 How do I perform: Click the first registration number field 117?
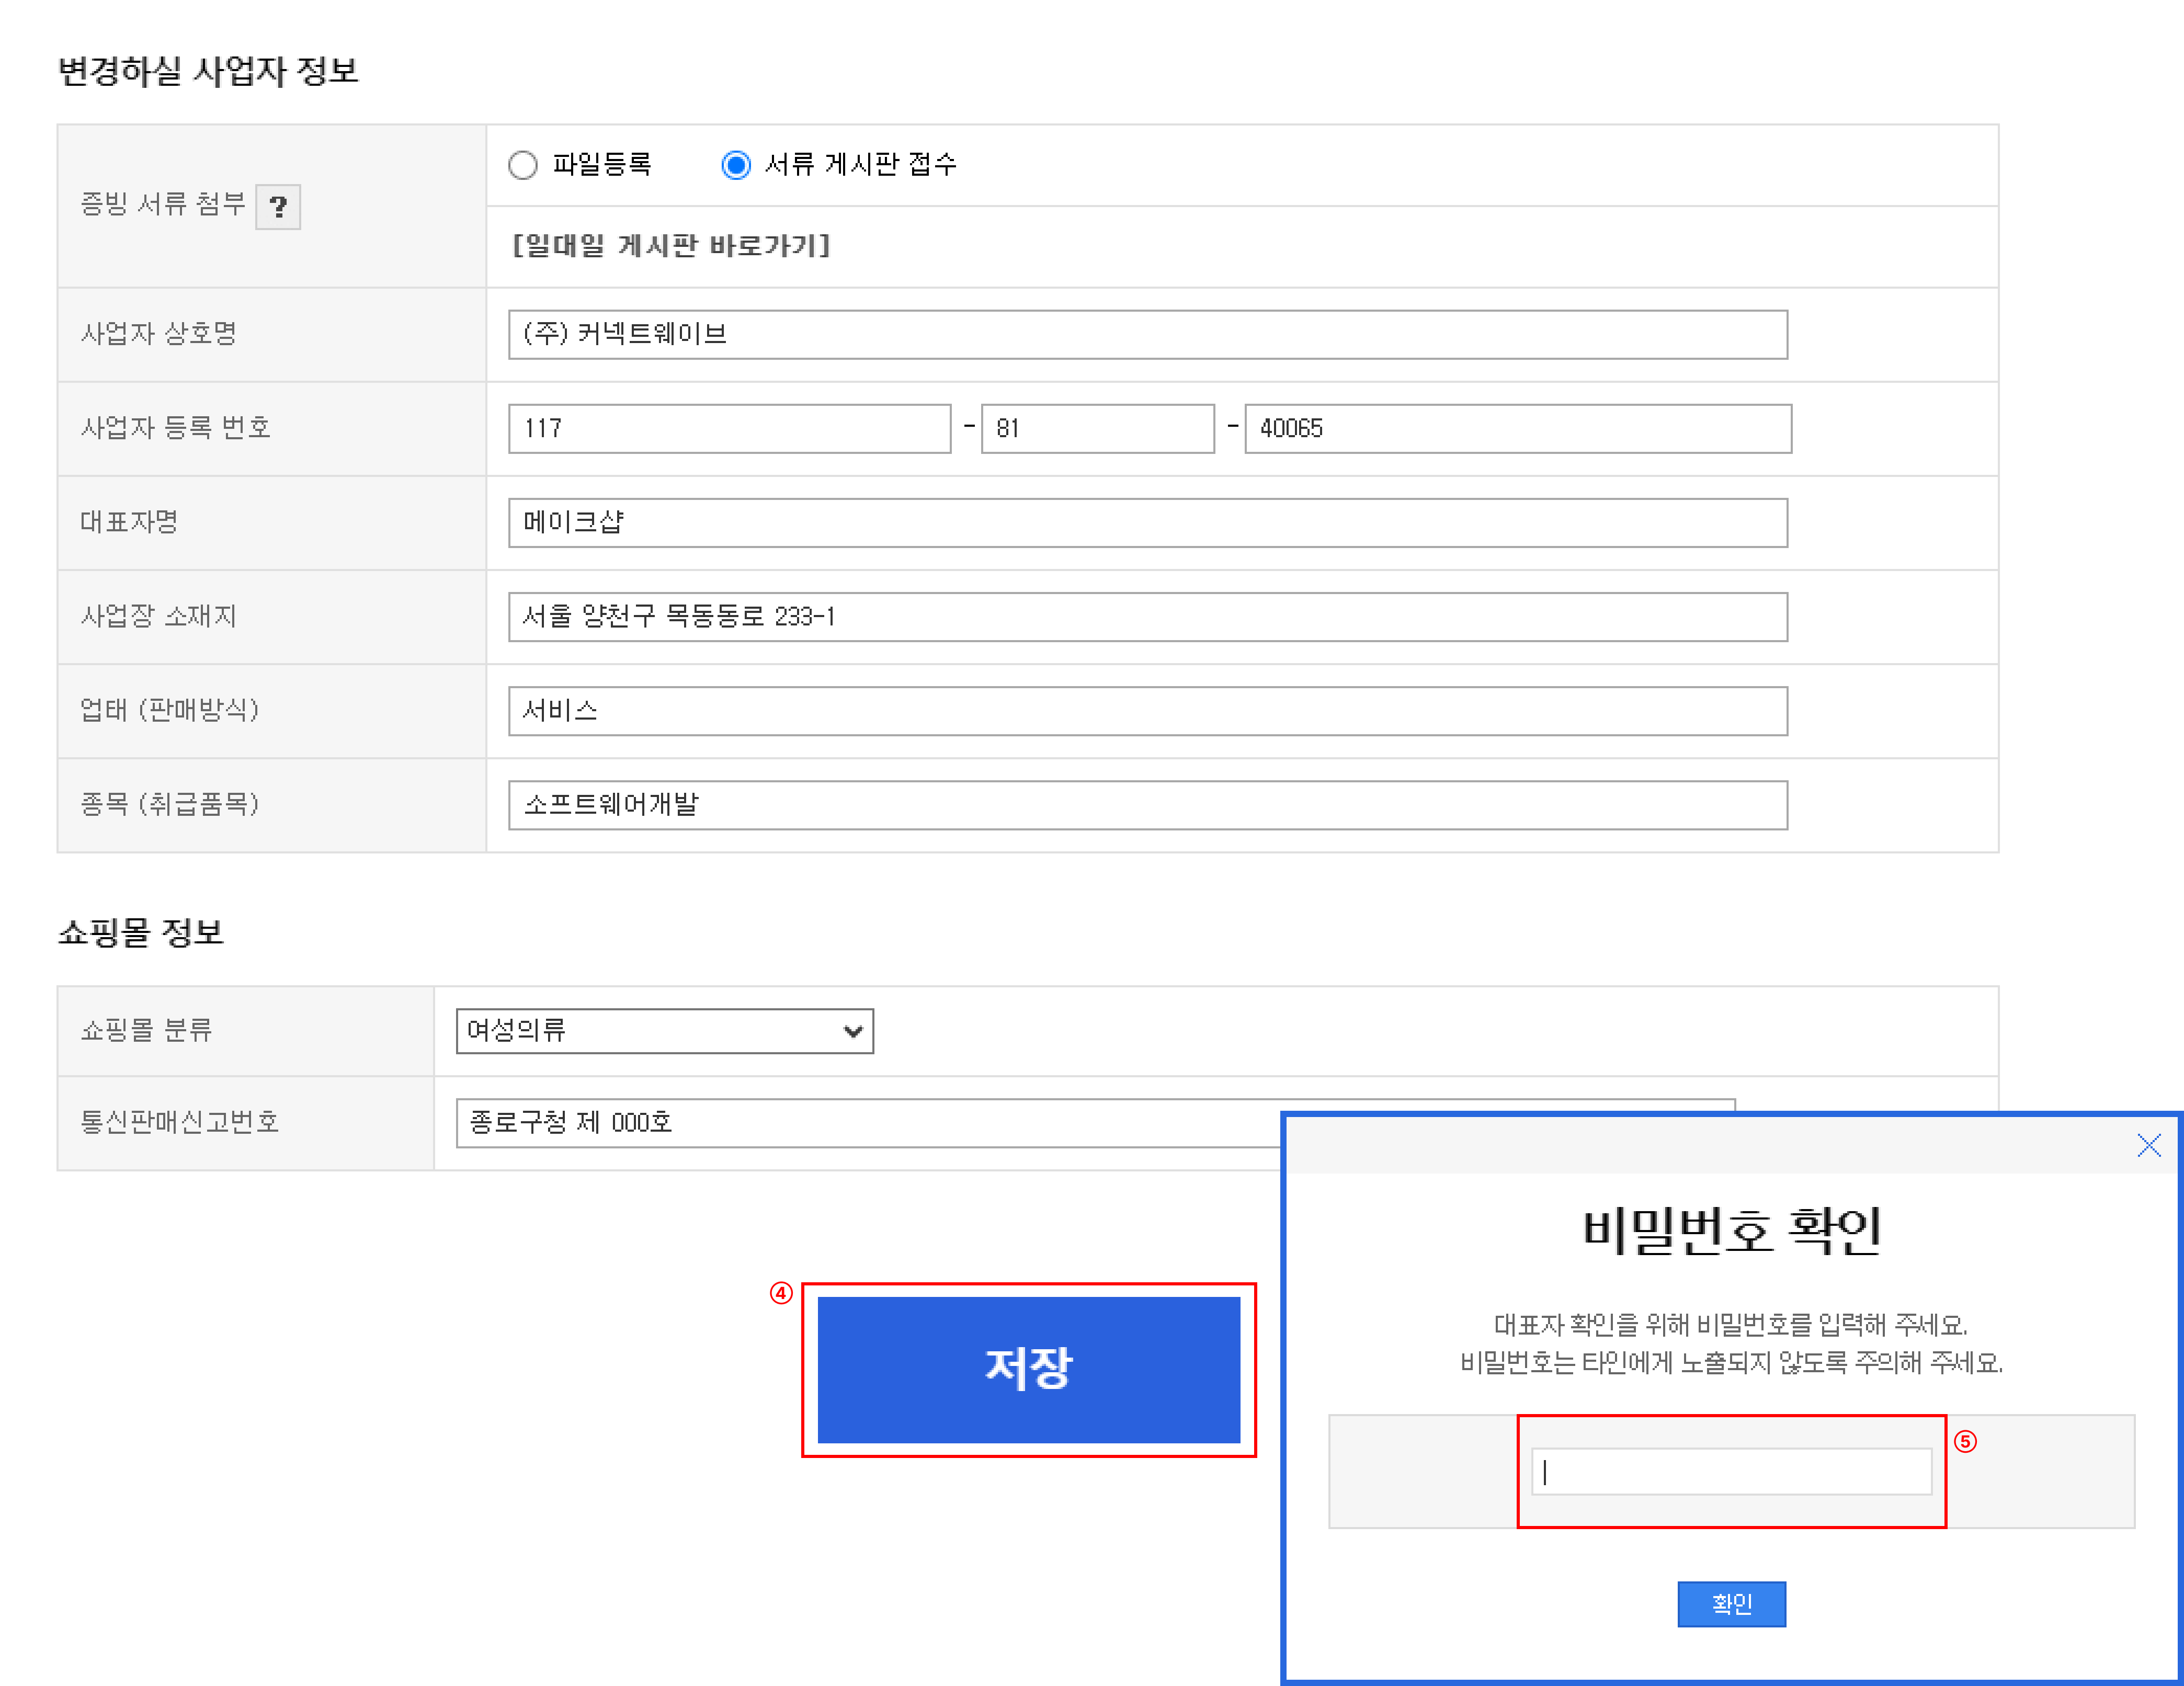729,428
